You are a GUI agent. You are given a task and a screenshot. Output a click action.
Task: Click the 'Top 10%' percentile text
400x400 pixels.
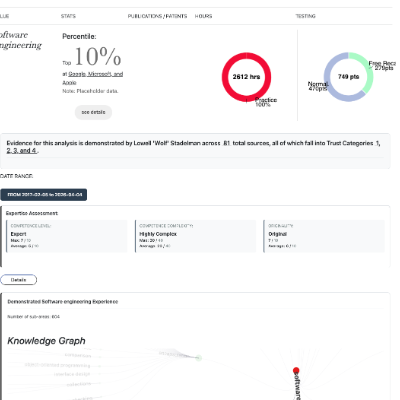[92, 56]
